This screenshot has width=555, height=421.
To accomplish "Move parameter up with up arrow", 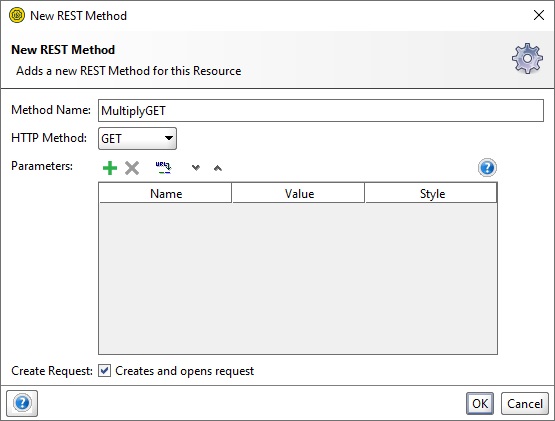I will 218,168.
